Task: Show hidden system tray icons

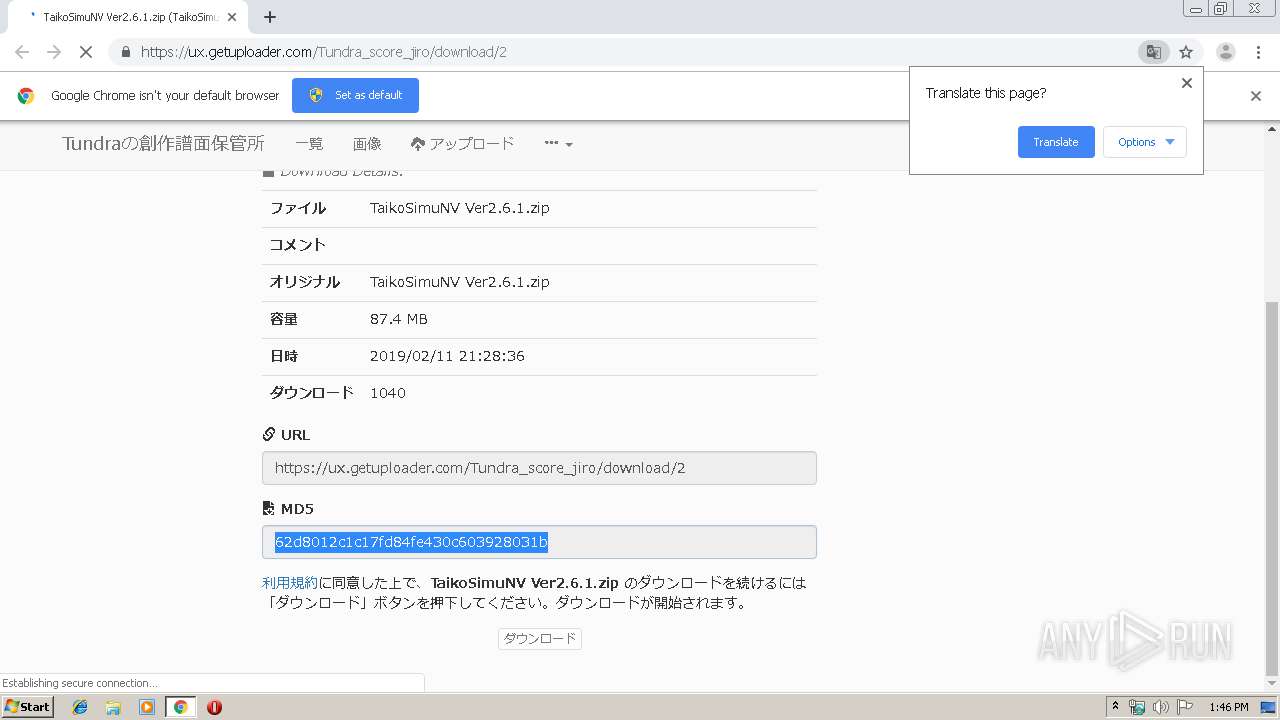Action: click(1115, 707)
